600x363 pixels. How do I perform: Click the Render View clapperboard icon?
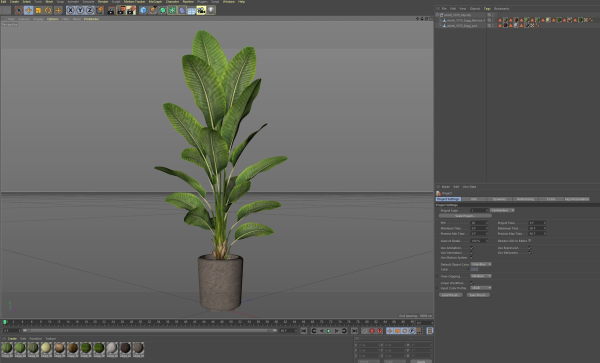(x=111, y=10)
